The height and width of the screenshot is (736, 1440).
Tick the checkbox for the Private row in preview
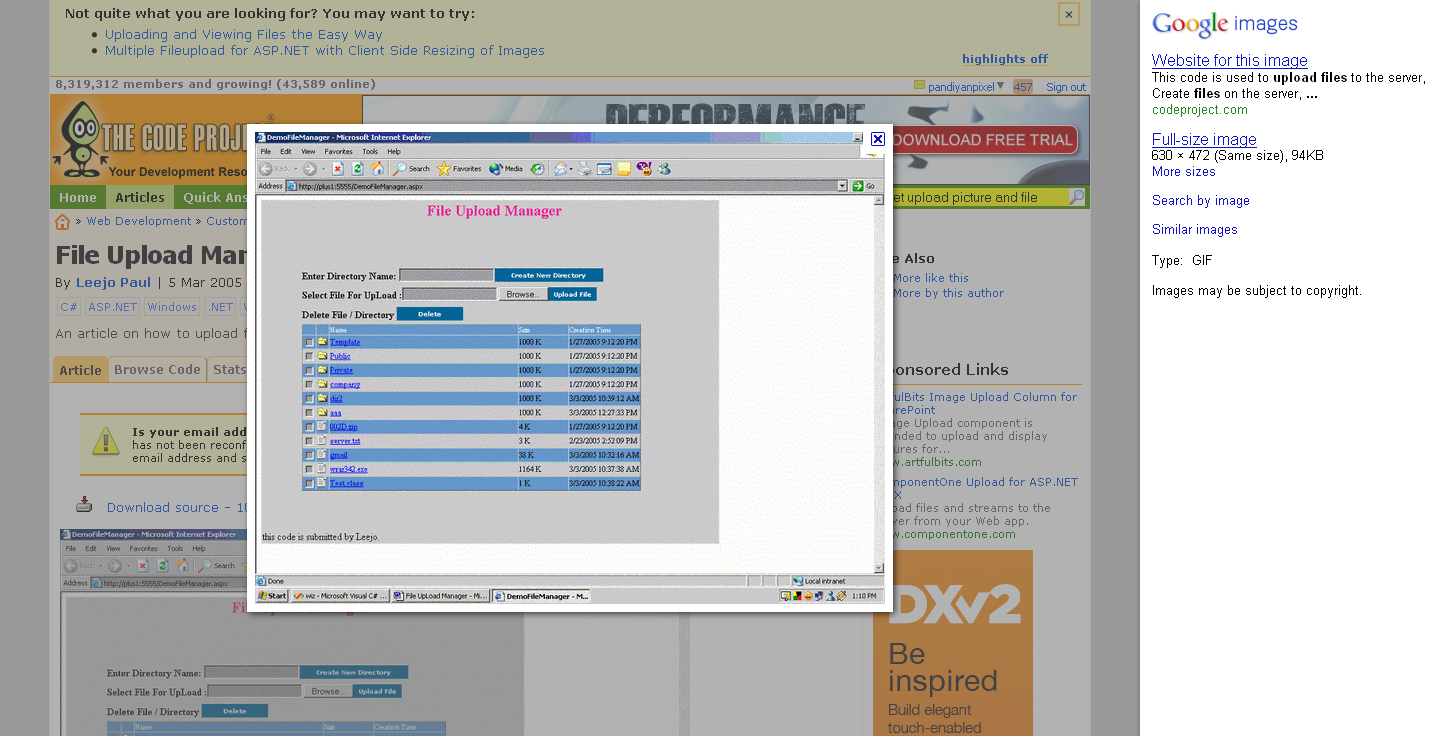[309, 370]
